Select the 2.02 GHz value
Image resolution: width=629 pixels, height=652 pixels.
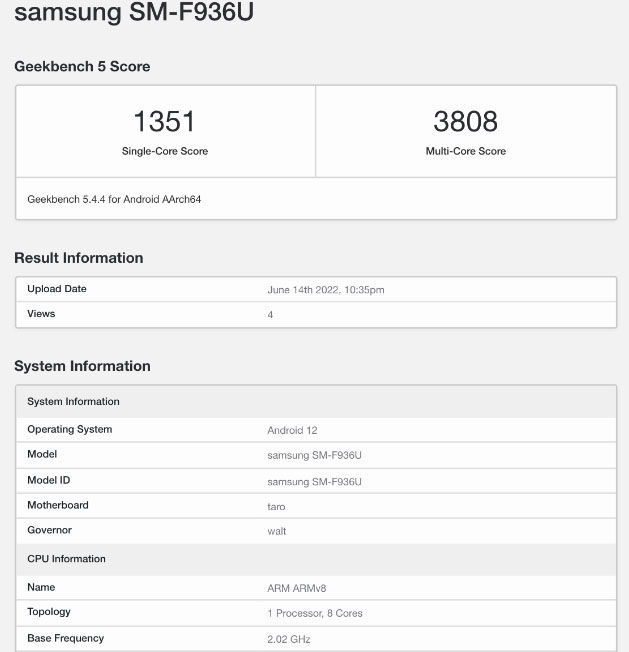pyautogui.click(x=289, y=639)
